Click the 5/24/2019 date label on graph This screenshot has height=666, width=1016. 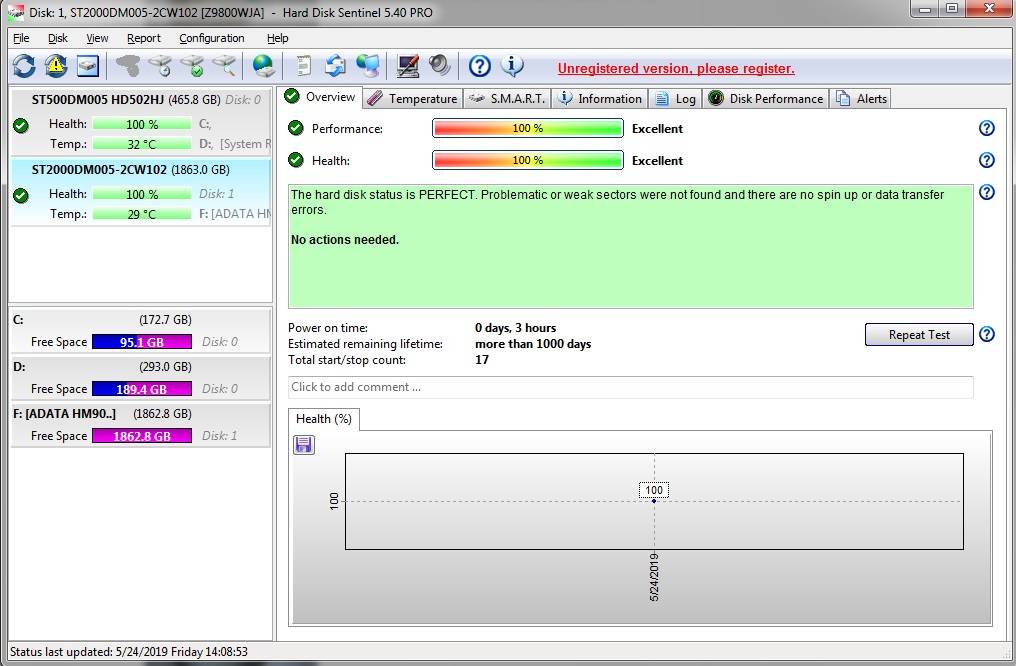(x=654, y=577)
